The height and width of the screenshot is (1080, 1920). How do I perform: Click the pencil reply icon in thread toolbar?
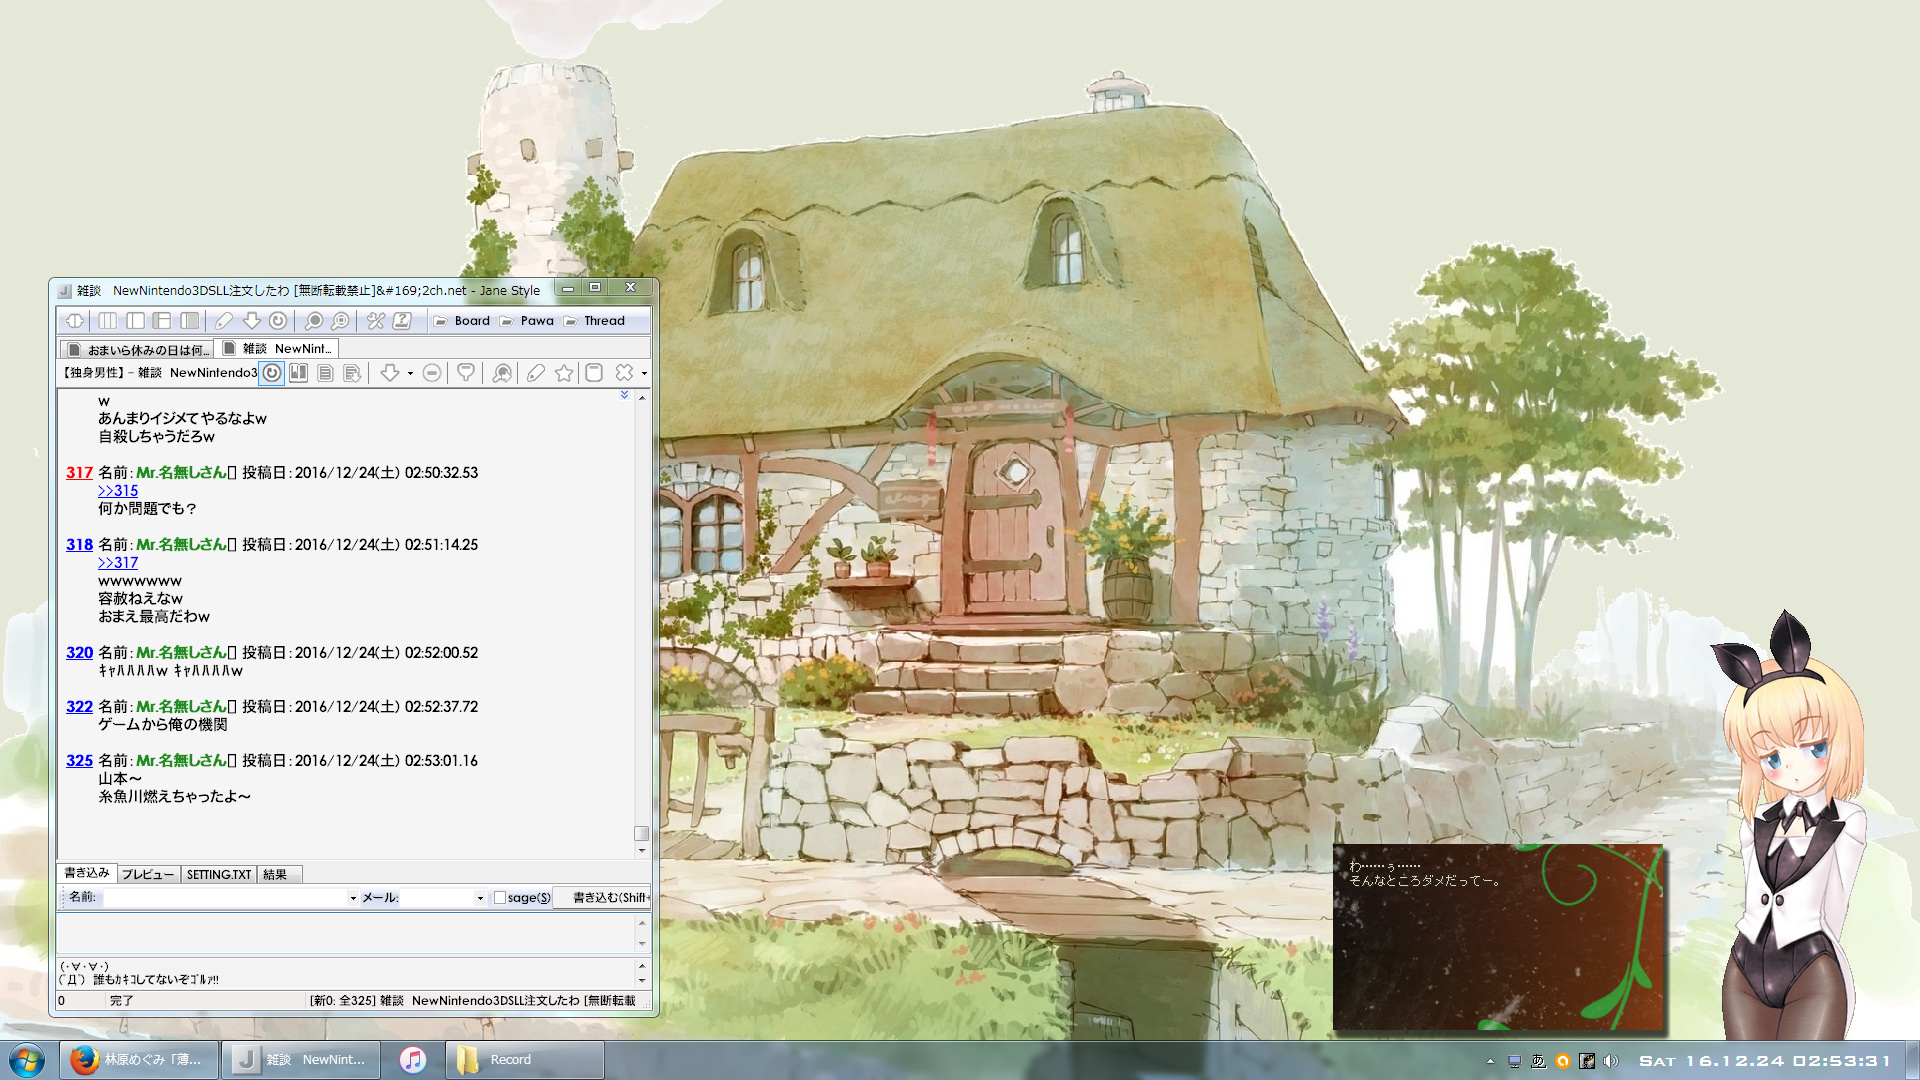click(536, 373)
